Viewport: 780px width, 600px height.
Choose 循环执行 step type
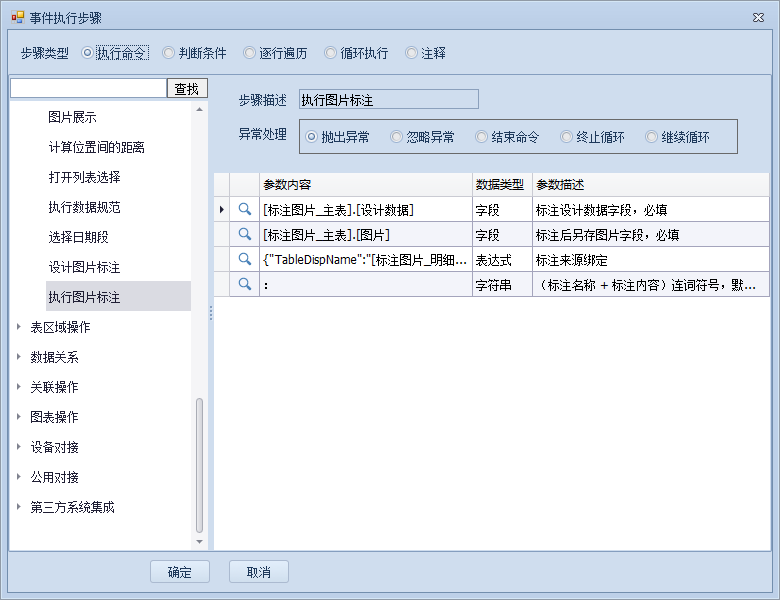331,53
